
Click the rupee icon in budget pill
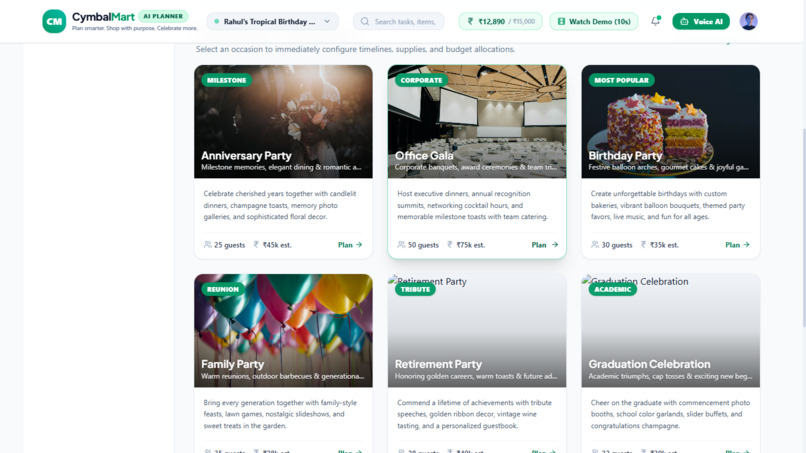(470, 22)
